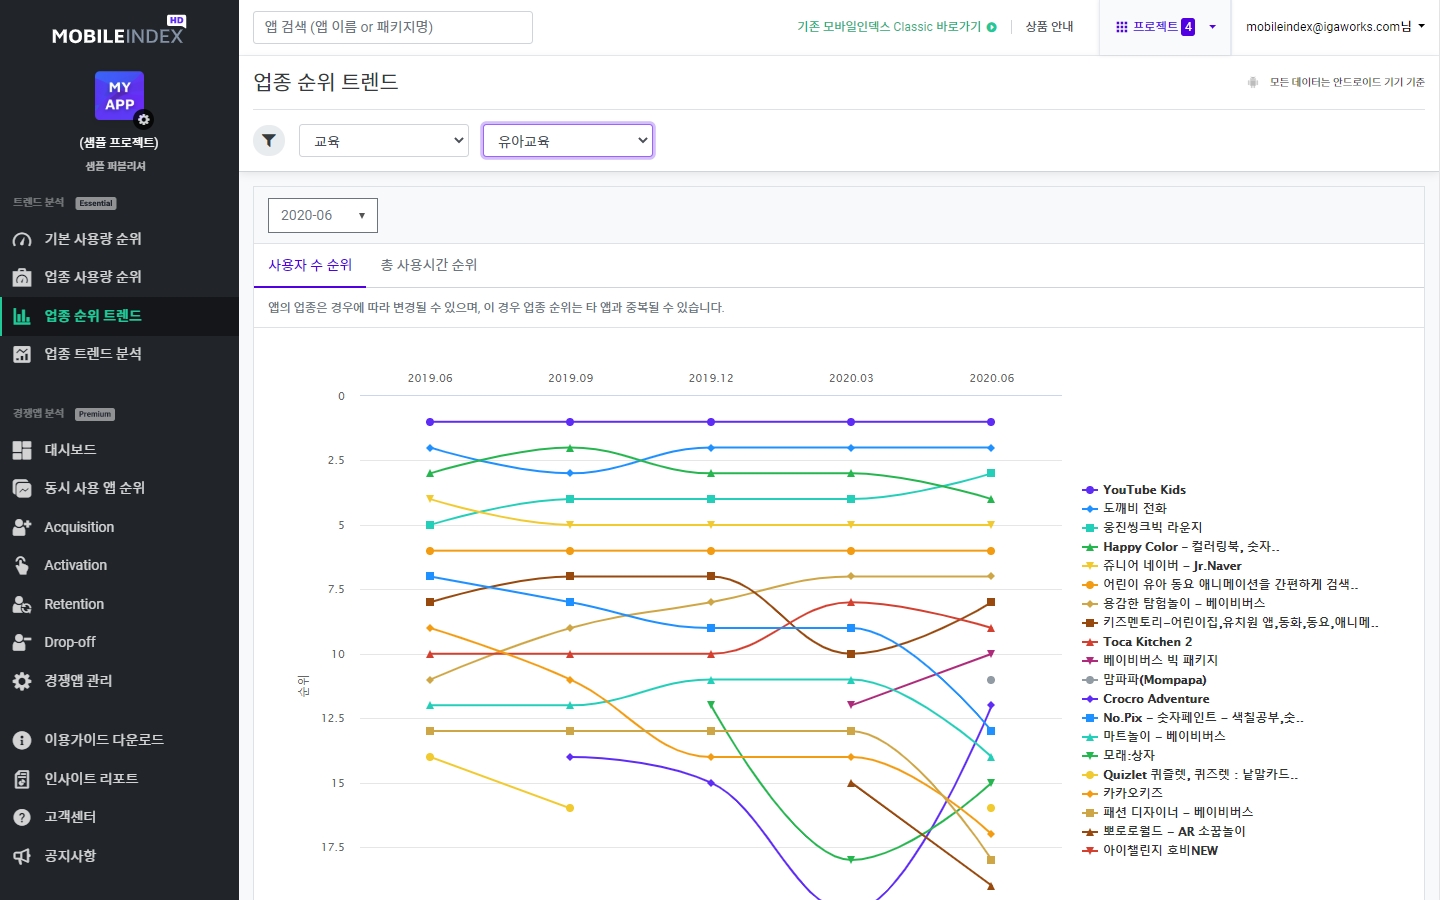Toggle 뽀로로월드 – AR 소꿉놀이 legend entry
Image resolution: width=1440 pixels, height=900 pixels.
click(1164, 831)
